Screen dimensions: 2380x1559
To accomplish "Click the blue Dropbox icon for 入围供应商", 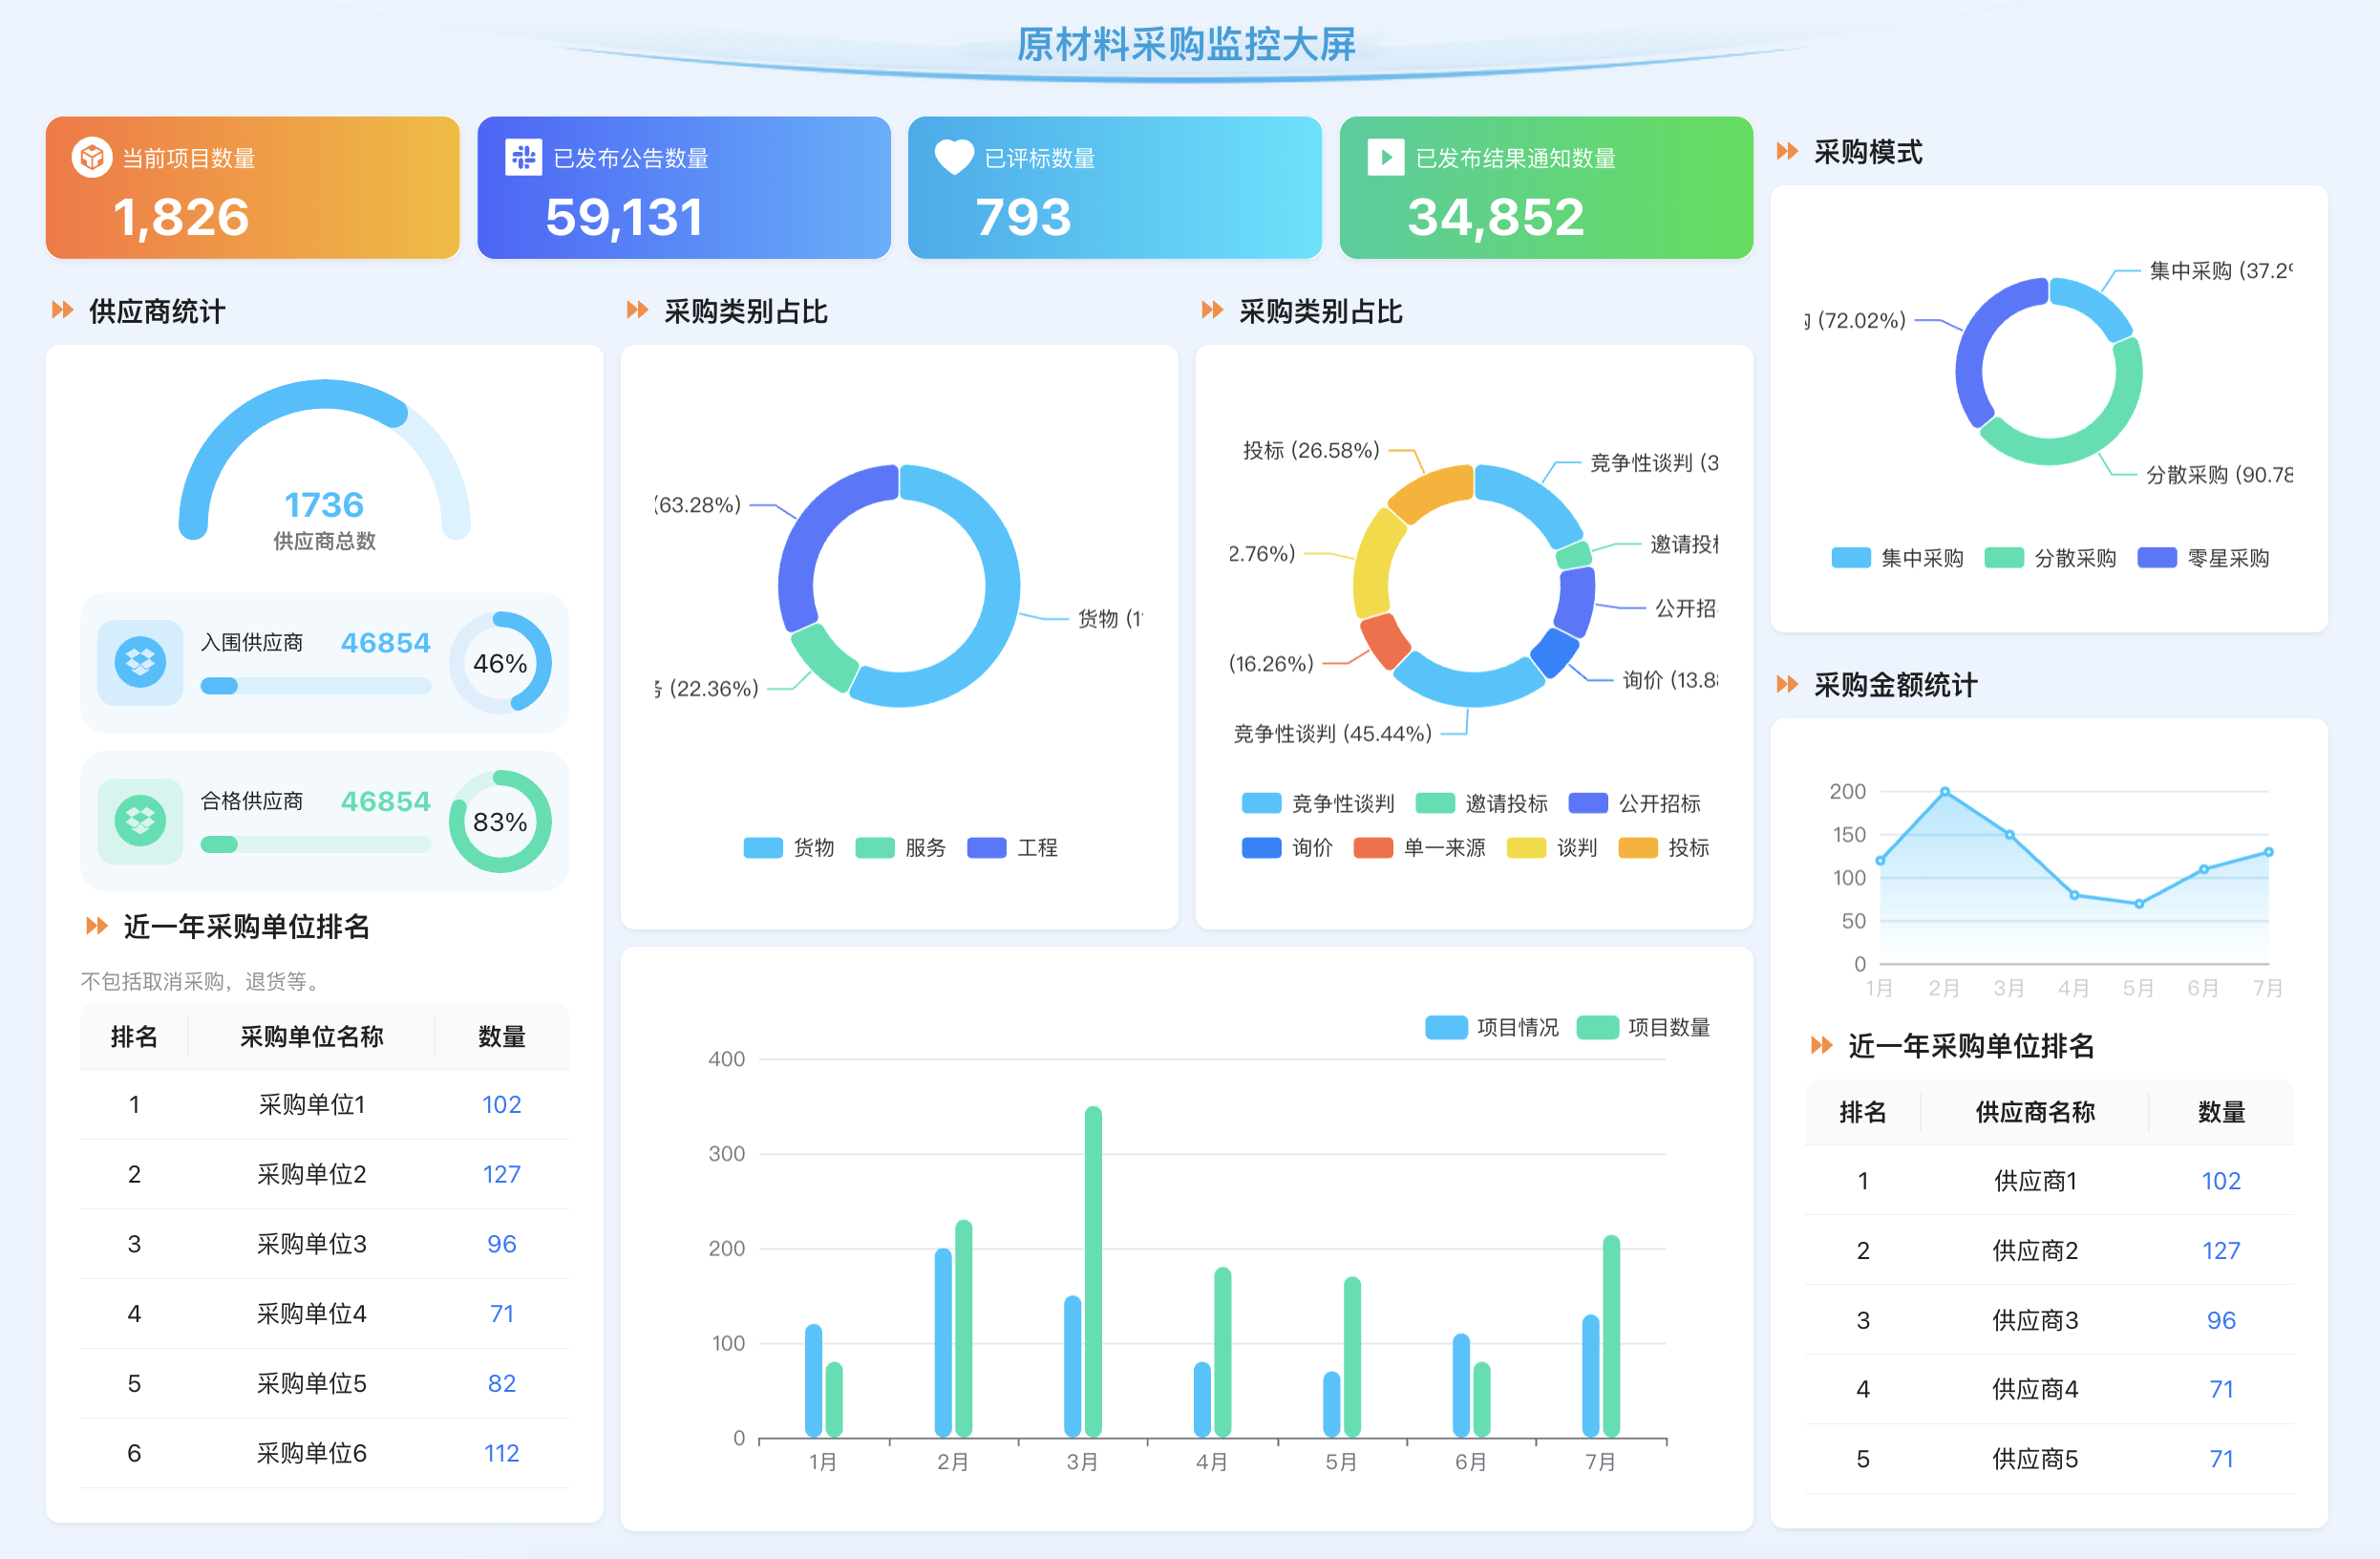I will coord(140,662).
